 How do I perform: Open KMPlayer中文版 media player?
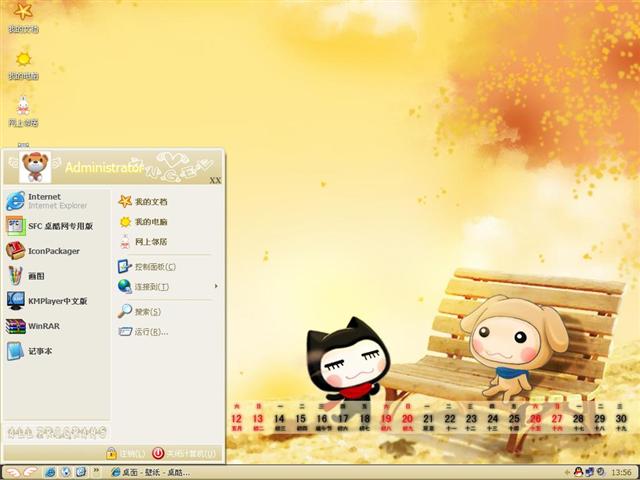coord(56,301)
